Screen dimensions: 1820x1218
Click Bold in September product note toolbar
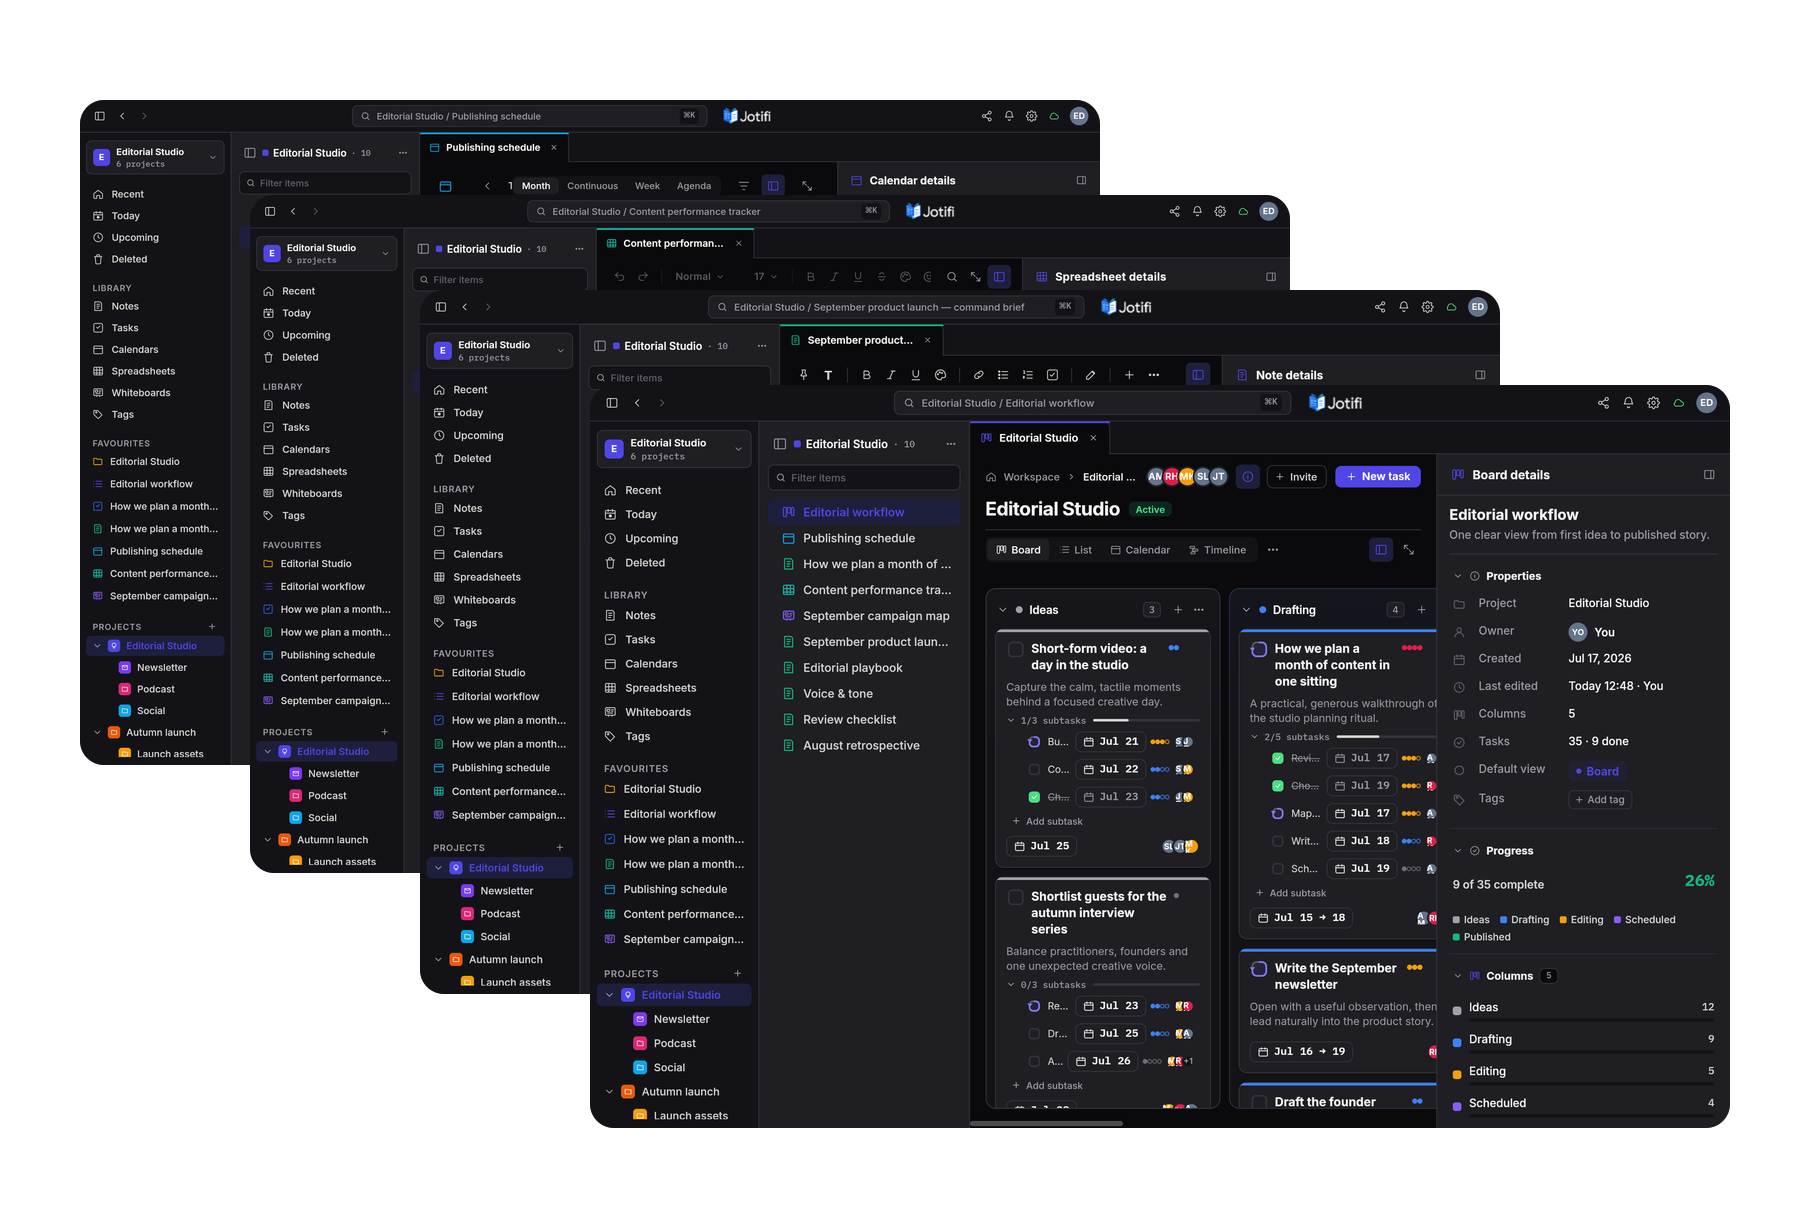point(866,375)
